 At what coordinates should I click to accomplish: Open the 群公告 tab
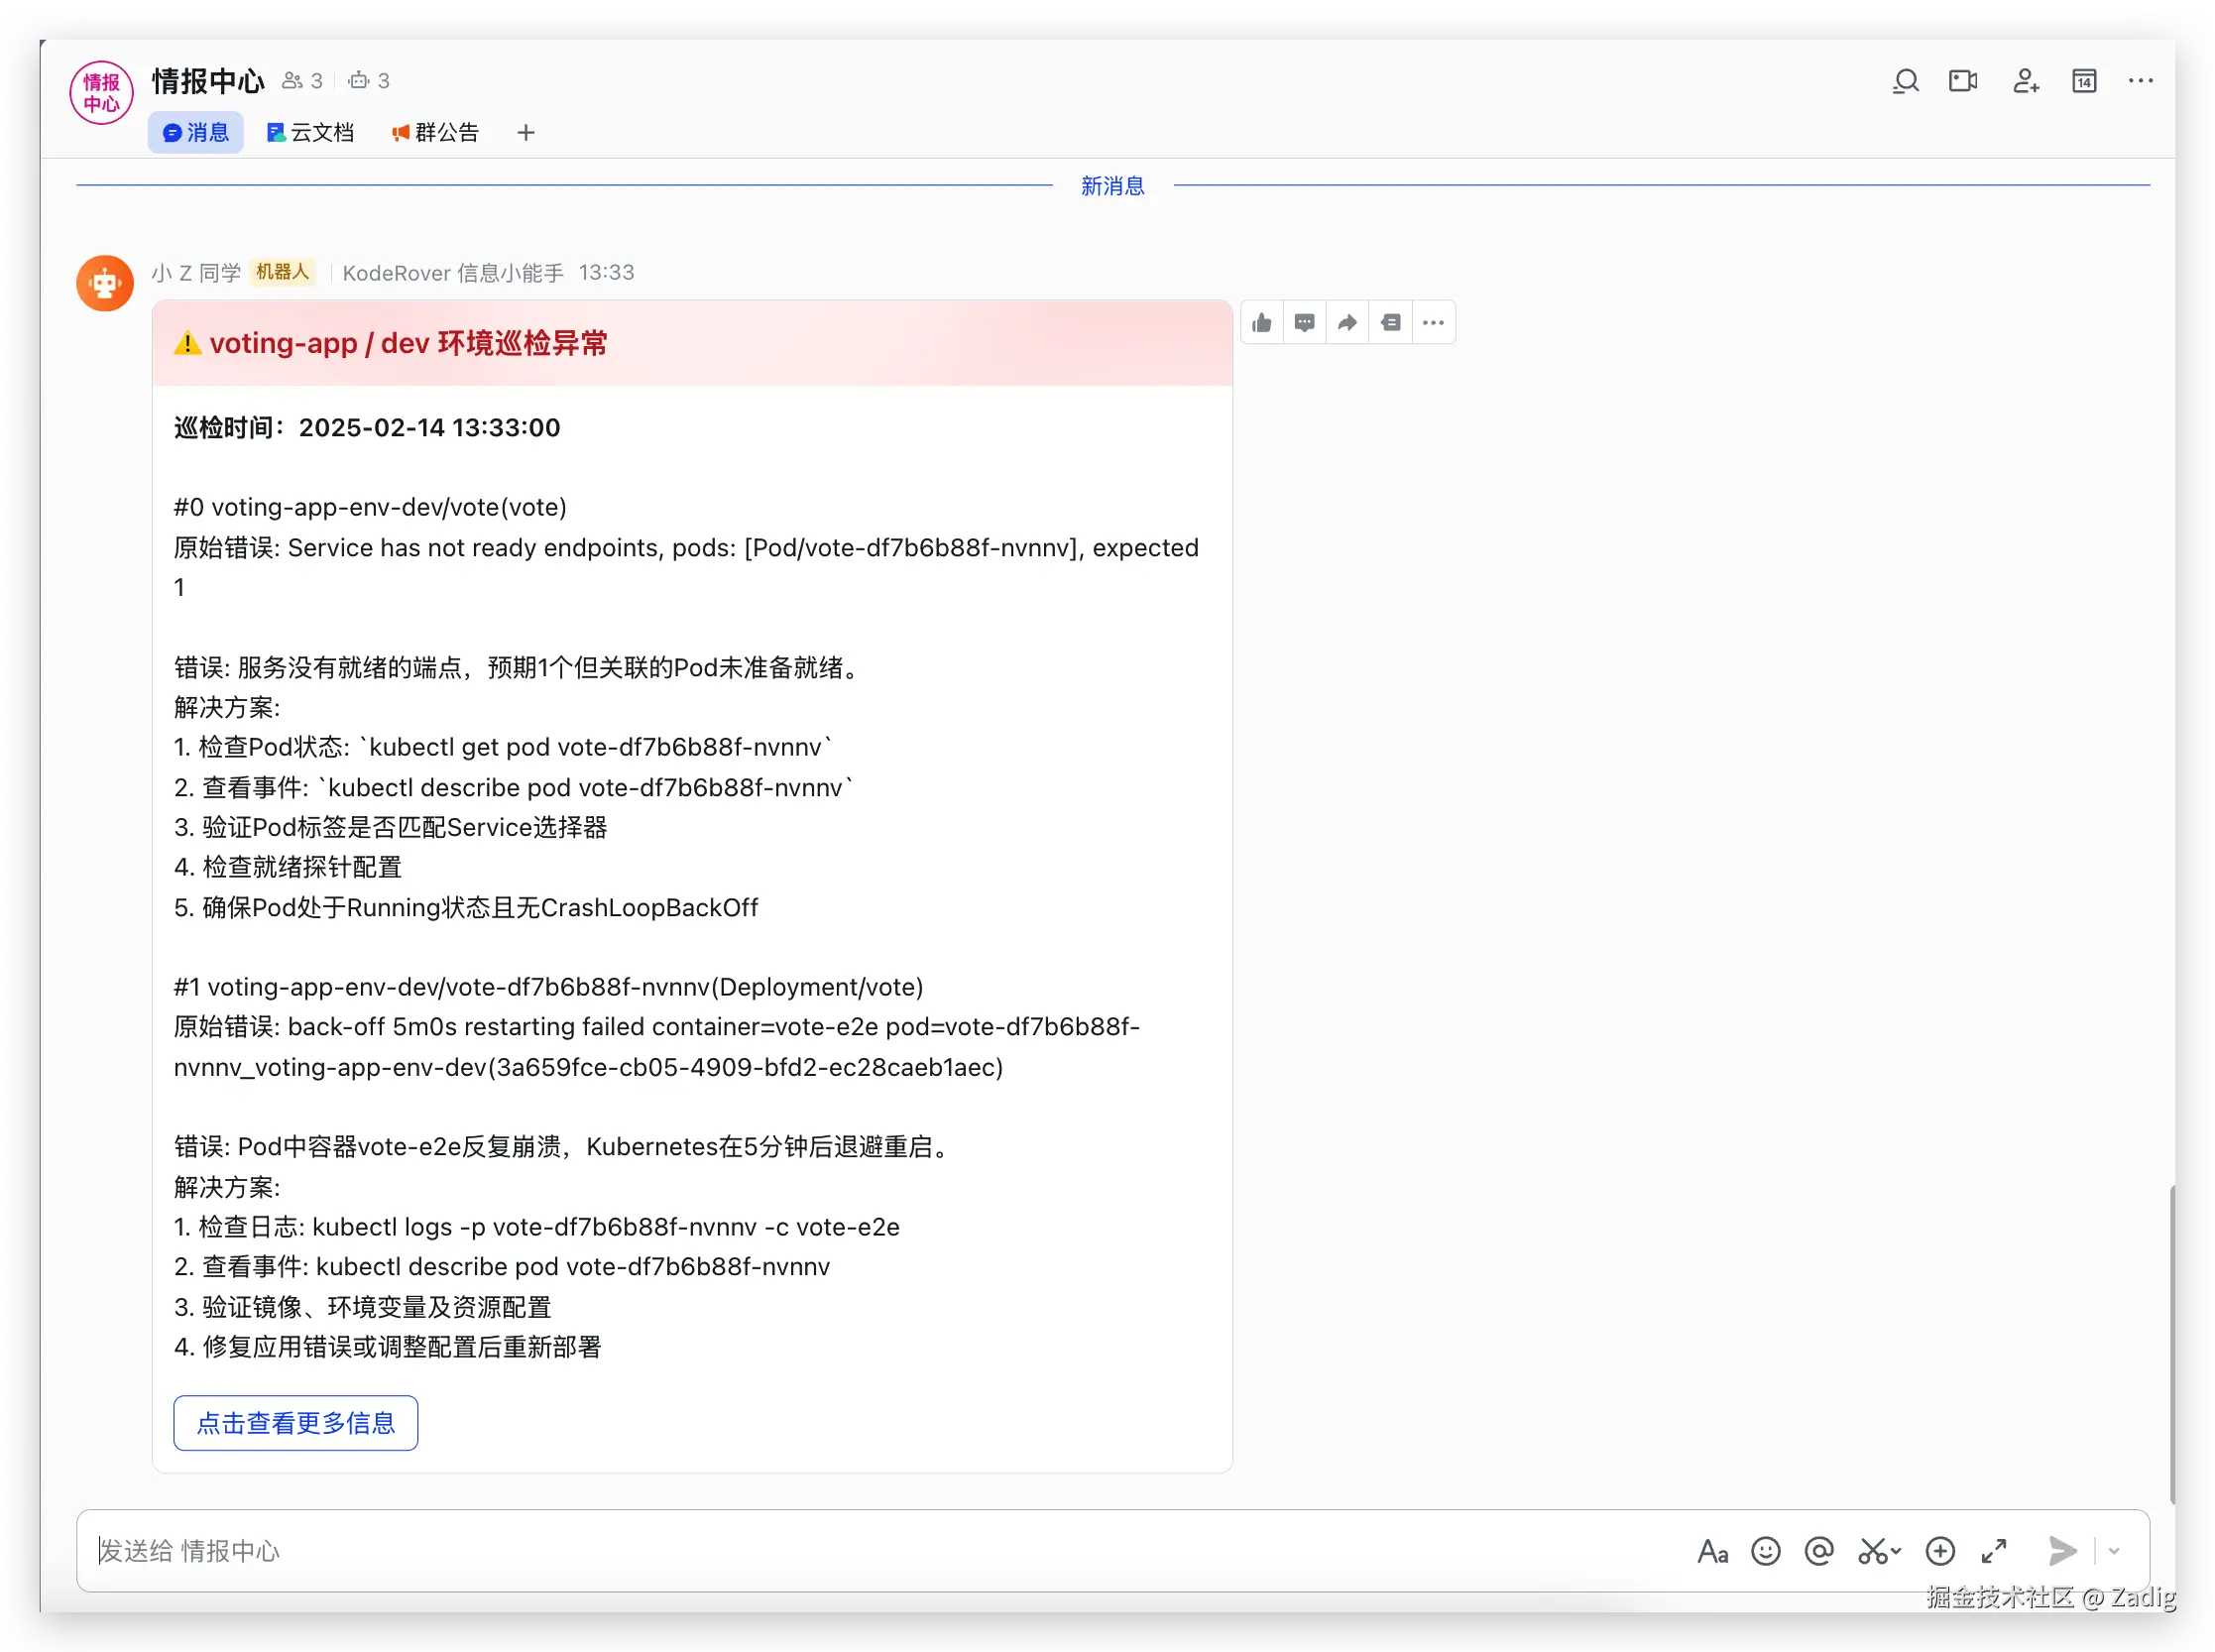(435, 133)
